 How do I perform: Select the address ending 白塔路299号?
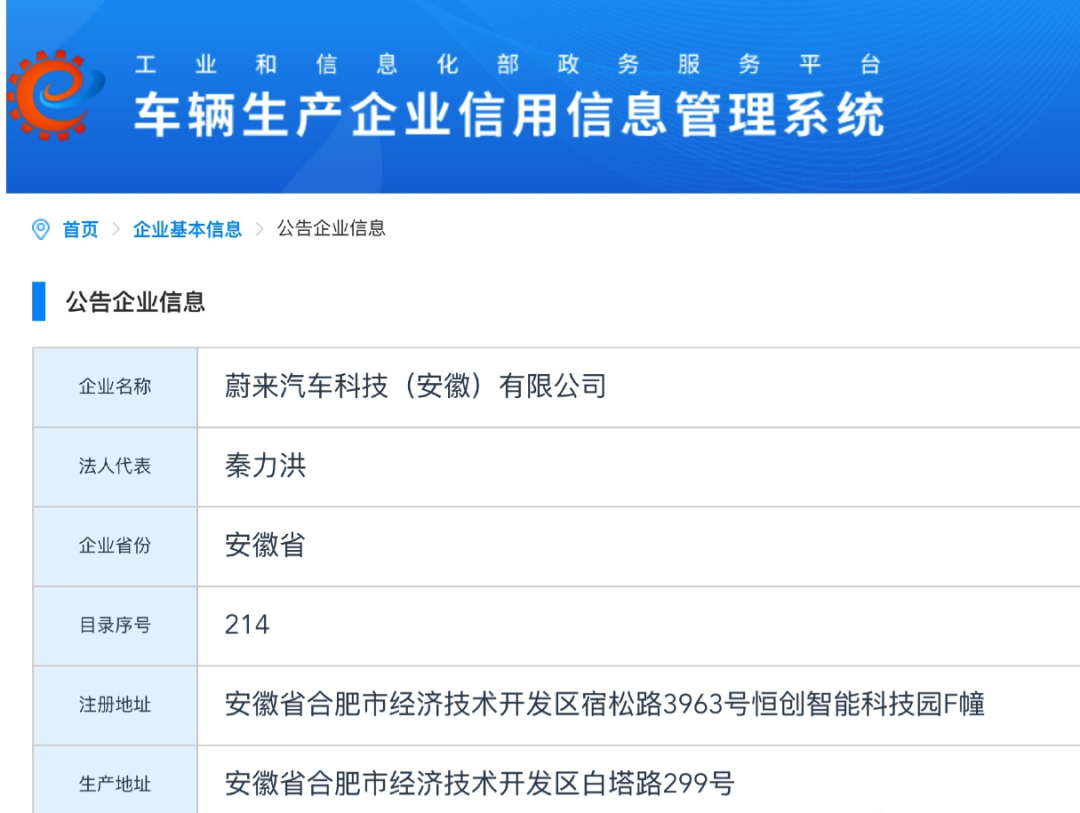[479, 783]
